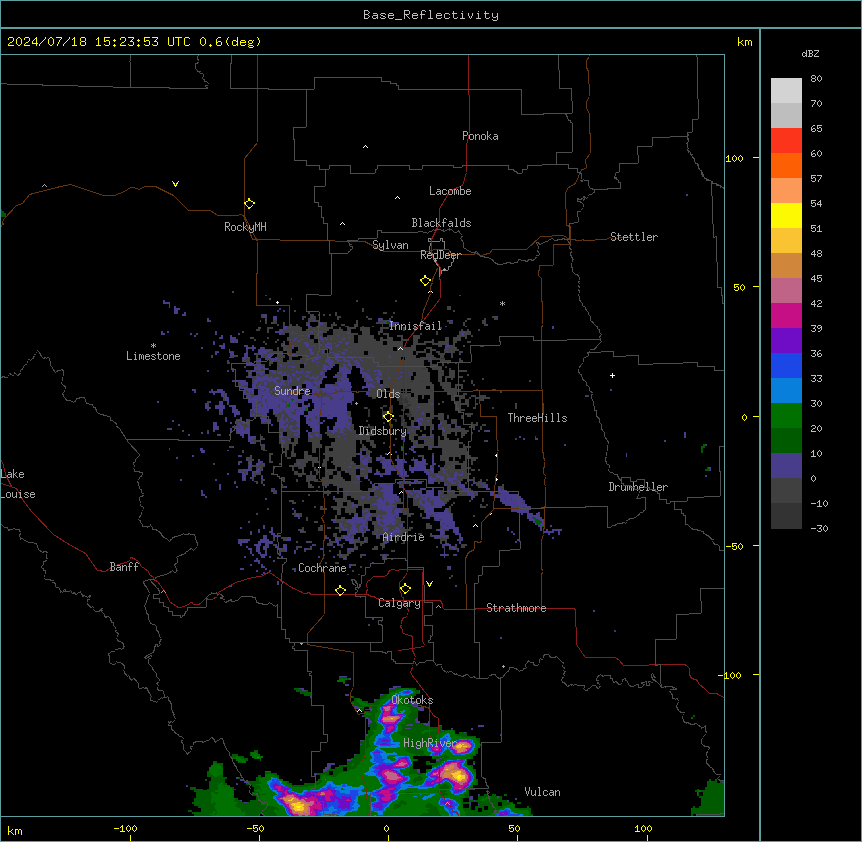Click the Airdrie city label

coord(404,537)
